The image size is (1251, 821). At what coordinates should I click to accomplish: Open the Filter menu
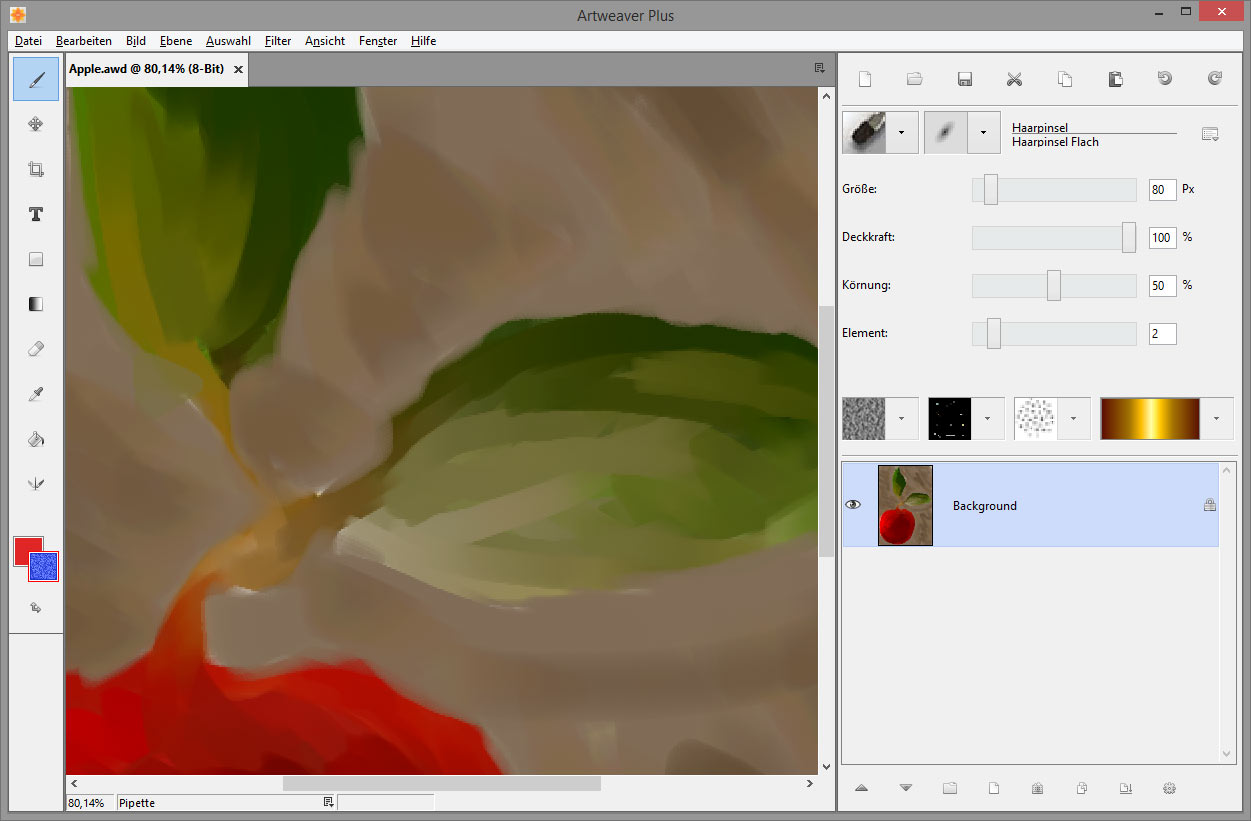click(278, 41)
